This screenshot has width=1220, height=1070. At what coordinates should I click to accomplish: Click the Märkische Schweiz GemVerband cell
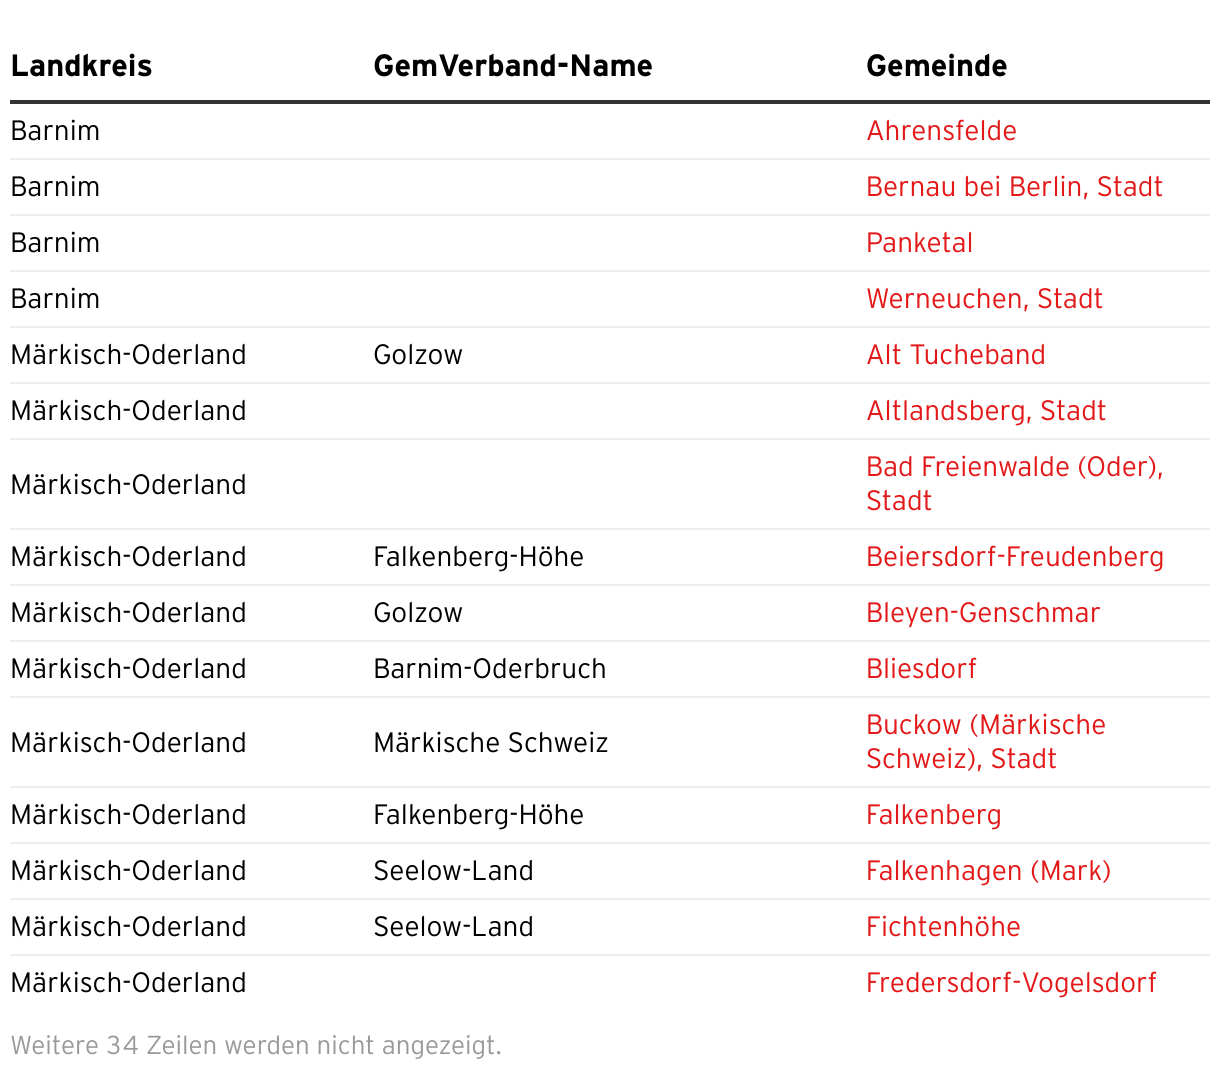pyautogui.click(x=490, y=743)
